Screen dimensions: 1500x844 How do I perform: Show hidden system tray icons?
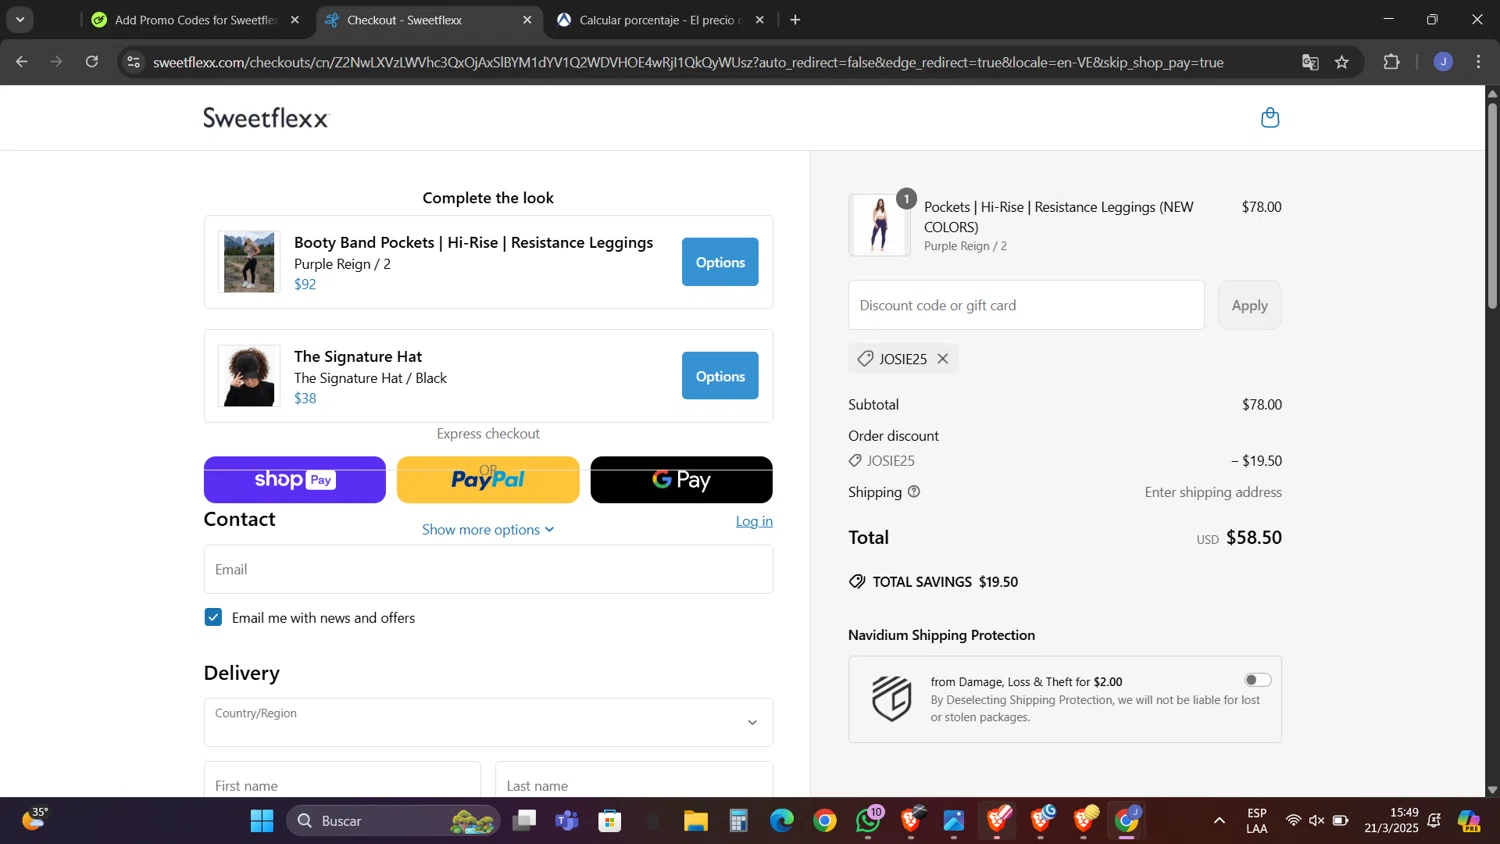(1219, 821)
